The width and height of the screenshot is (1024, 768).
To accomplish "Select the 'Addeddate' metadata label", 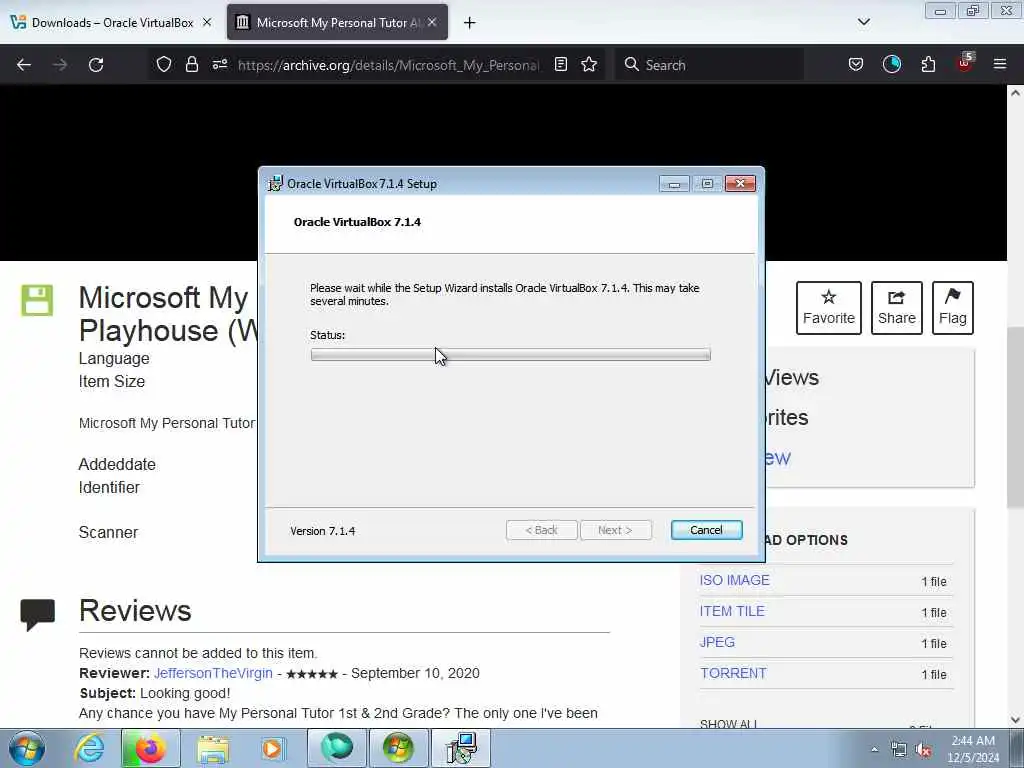I will [117, 464].
